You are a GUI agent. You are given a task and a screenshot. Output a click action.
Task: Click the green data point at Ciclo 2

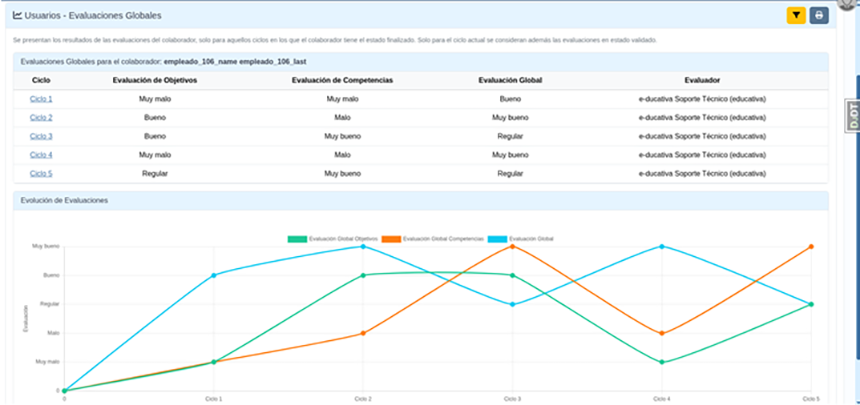(363, 275)
